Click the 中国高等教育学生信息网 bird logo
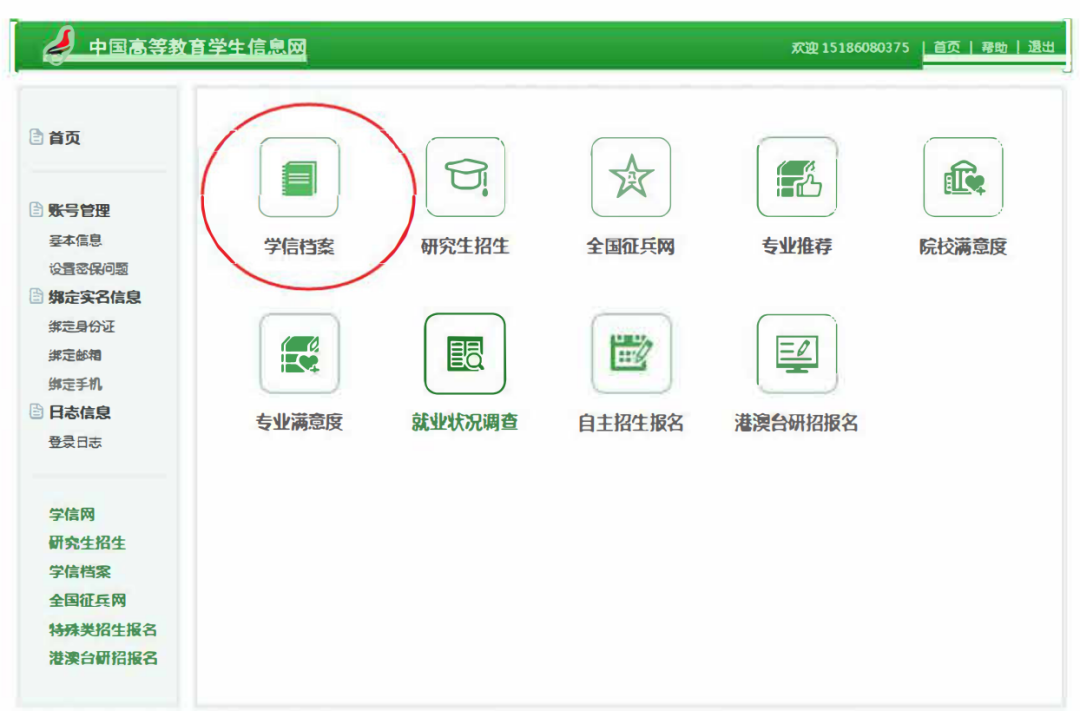The width and height of the screenshot is (1080, 711). tap(59, 45)
